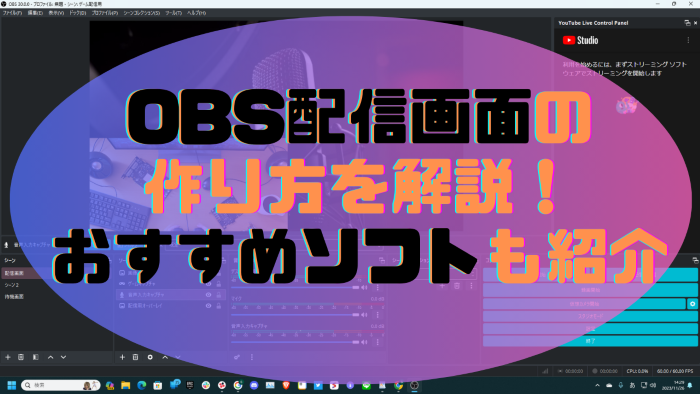Toggle lock on 配信用オーバーレイ source

pyautogui.click(x=219, y=306)
